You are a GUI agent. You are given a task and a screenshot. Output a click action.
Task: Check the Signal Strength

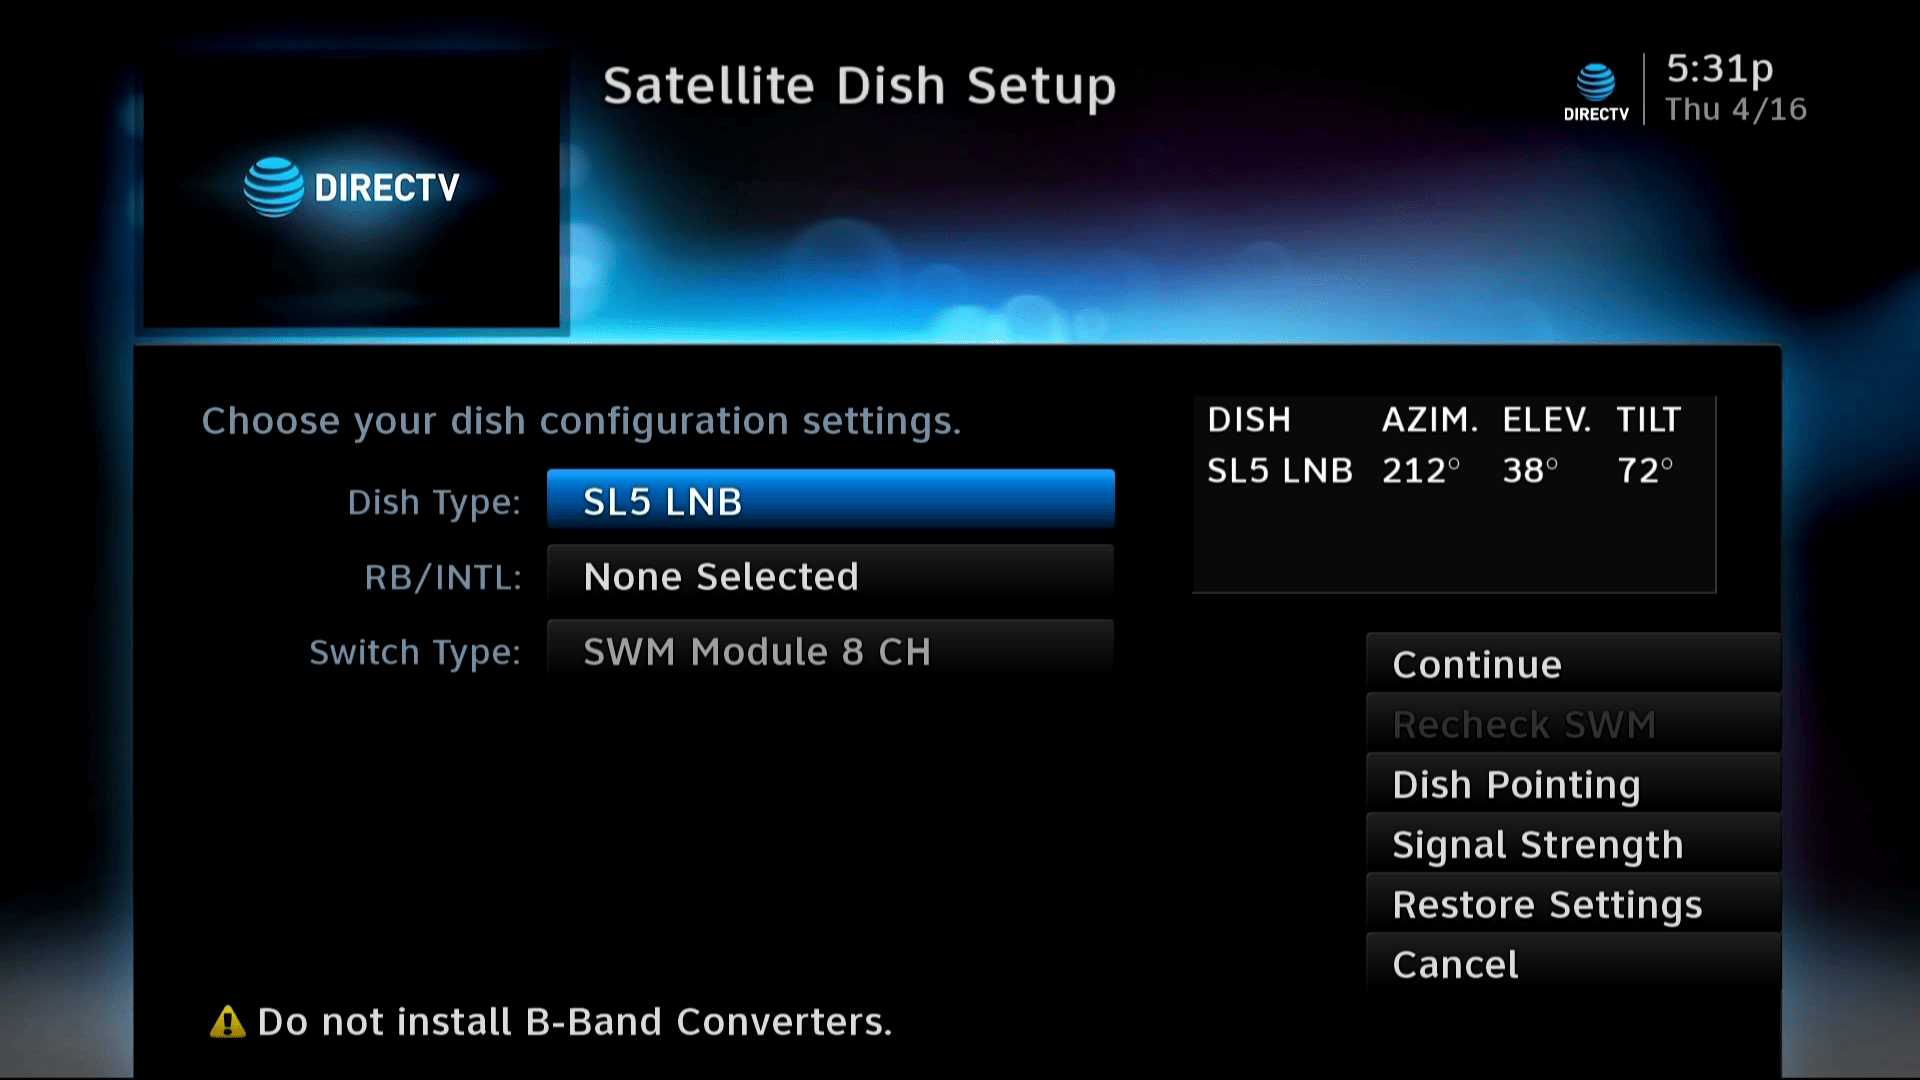pos(1570,844)
